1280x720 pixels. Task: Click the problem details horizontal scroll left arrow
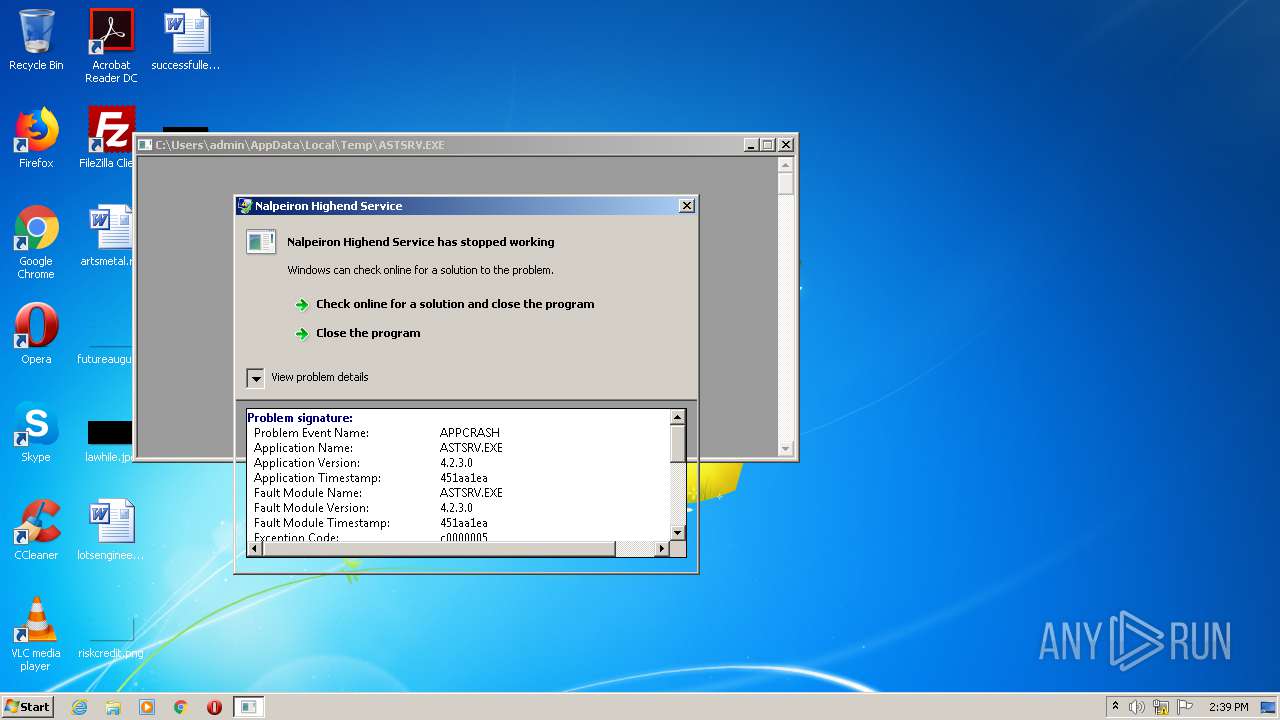255,549
